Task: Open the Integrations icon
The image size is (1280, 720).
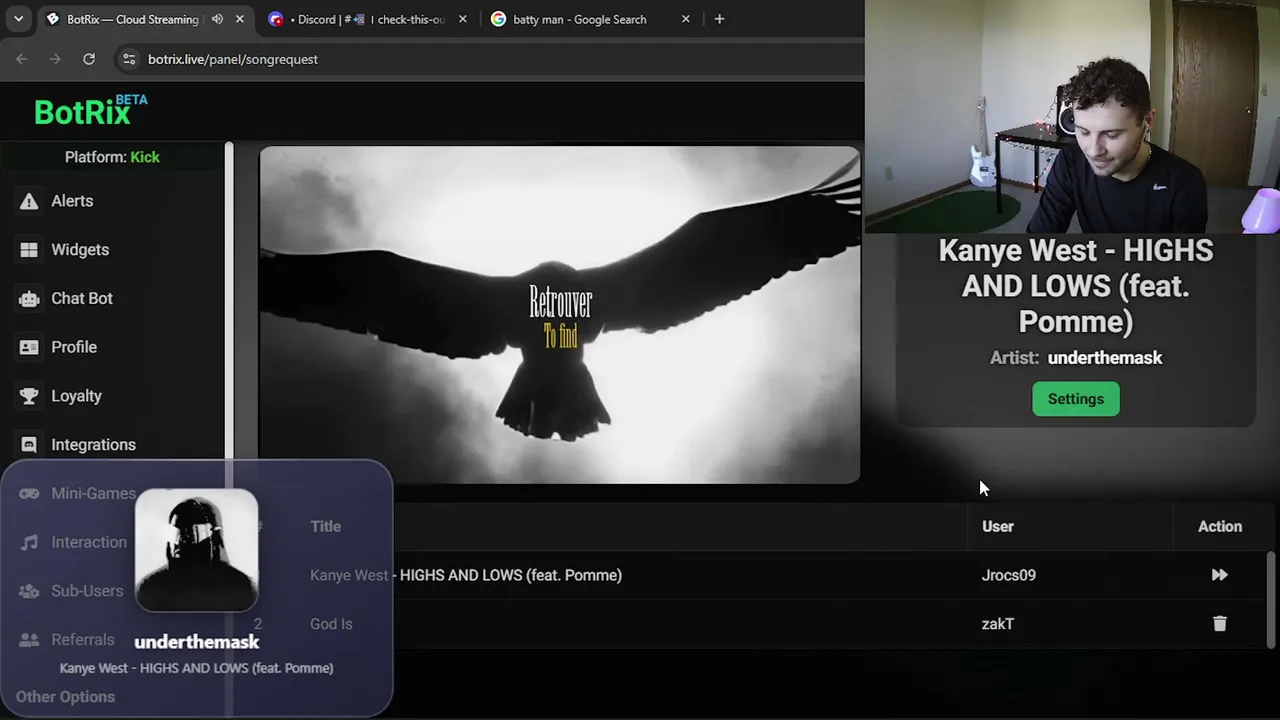Action: pos(29,445)
